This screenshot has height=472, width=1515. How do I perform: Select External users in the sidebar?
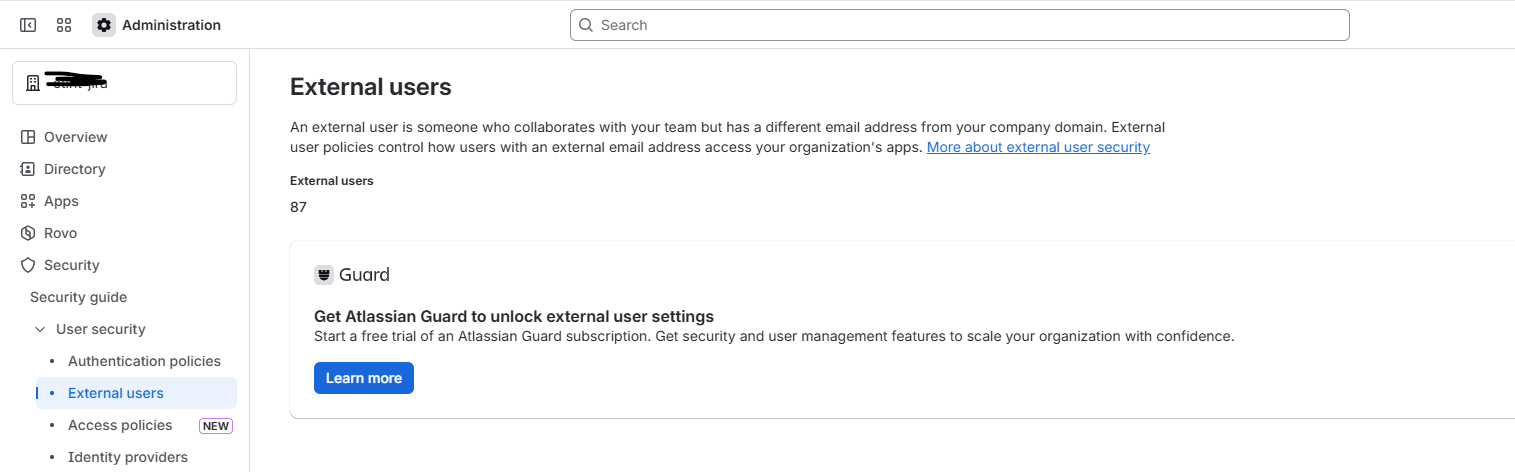[x=136, y=393]
